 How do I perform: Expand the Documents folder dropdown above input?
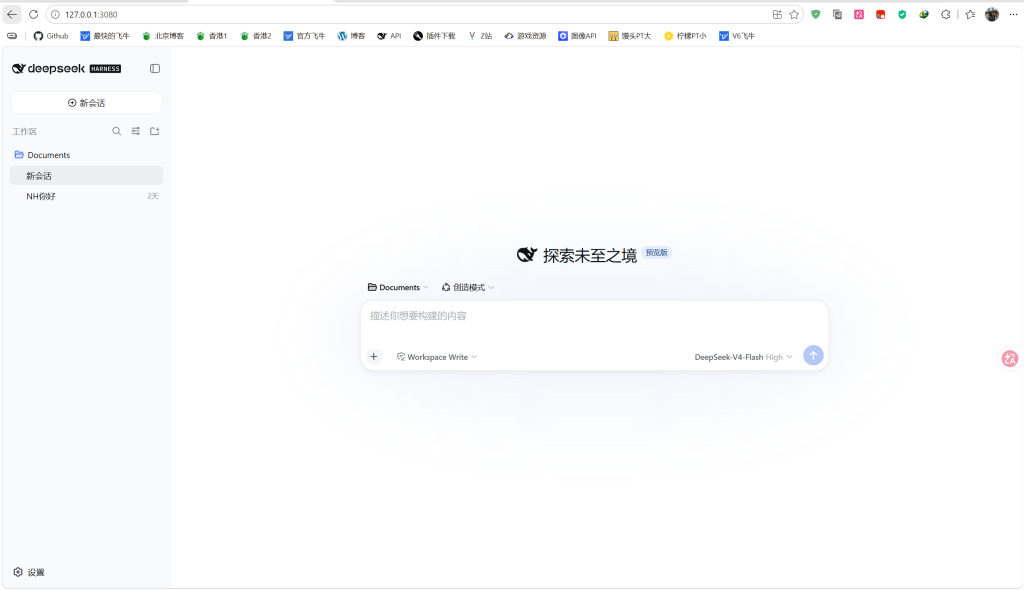[x=398, y=287]
